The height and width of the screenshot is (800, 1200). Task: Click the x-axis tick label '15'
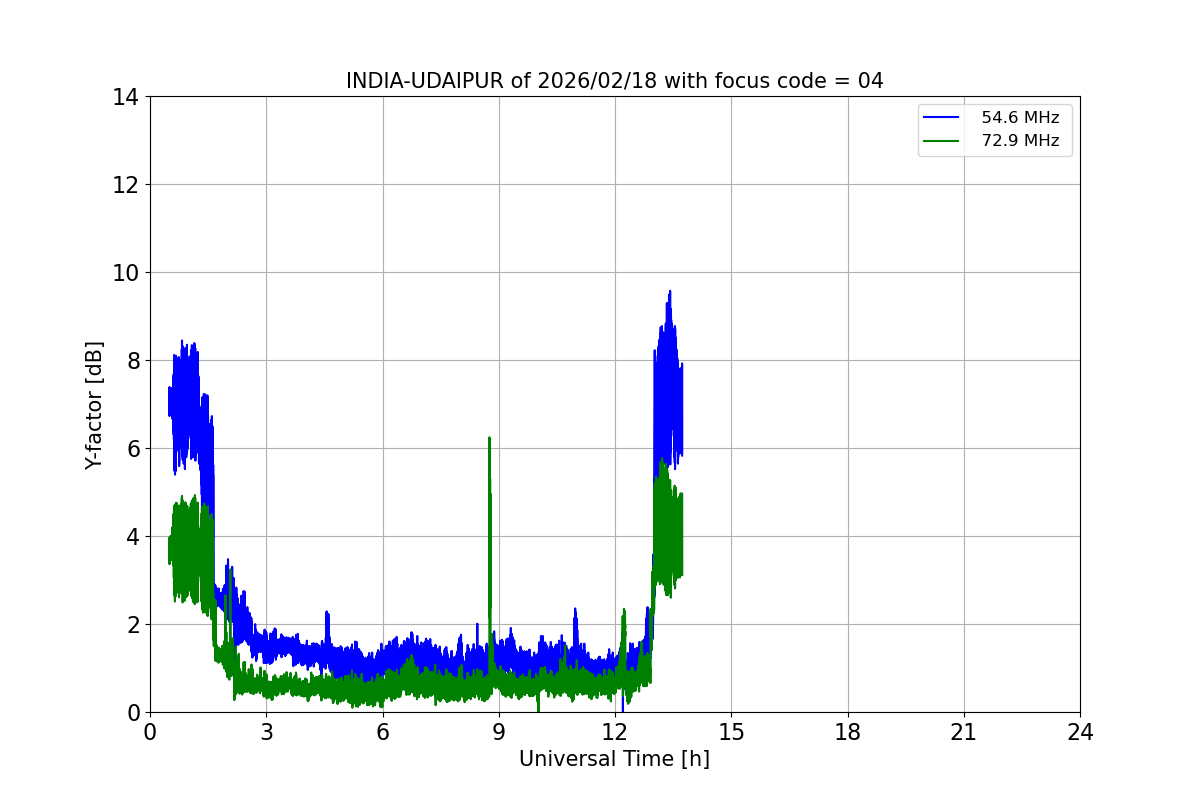[731, 732]
